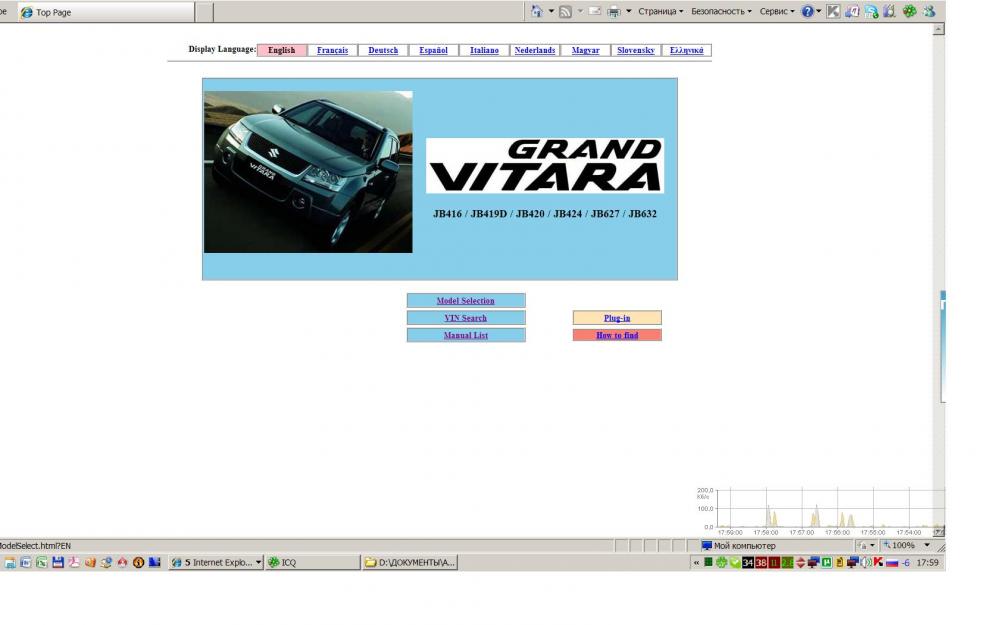Screen dimensions: 1000x625
Task: Click the orange How to find button
Action: pos(617,336)
